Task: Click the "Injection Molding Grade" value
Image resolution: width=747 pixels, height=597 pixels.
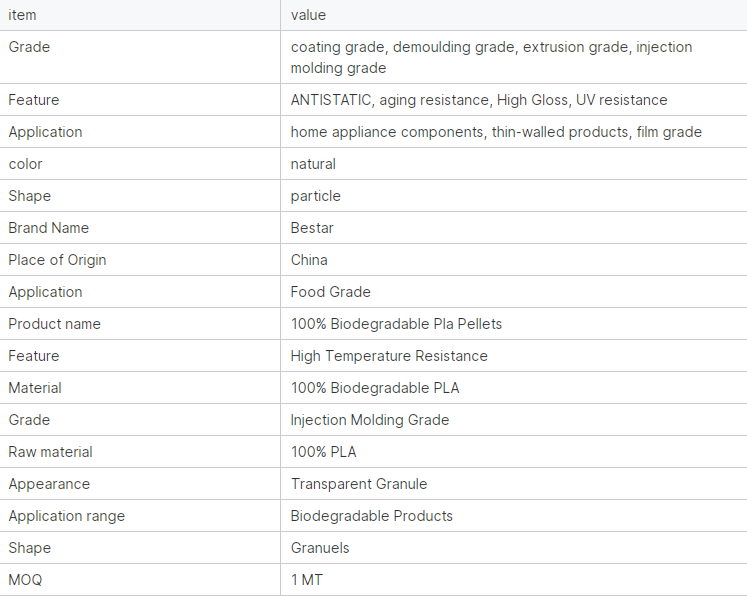Action: pyautogui.click(x=369, y=420)
